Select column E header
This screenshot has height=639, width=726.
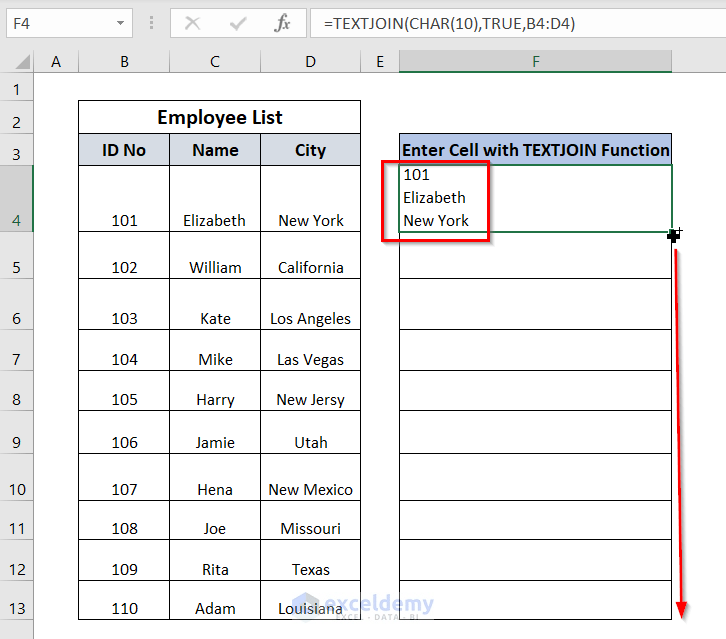pyautogui.click(x=380, y=62)
